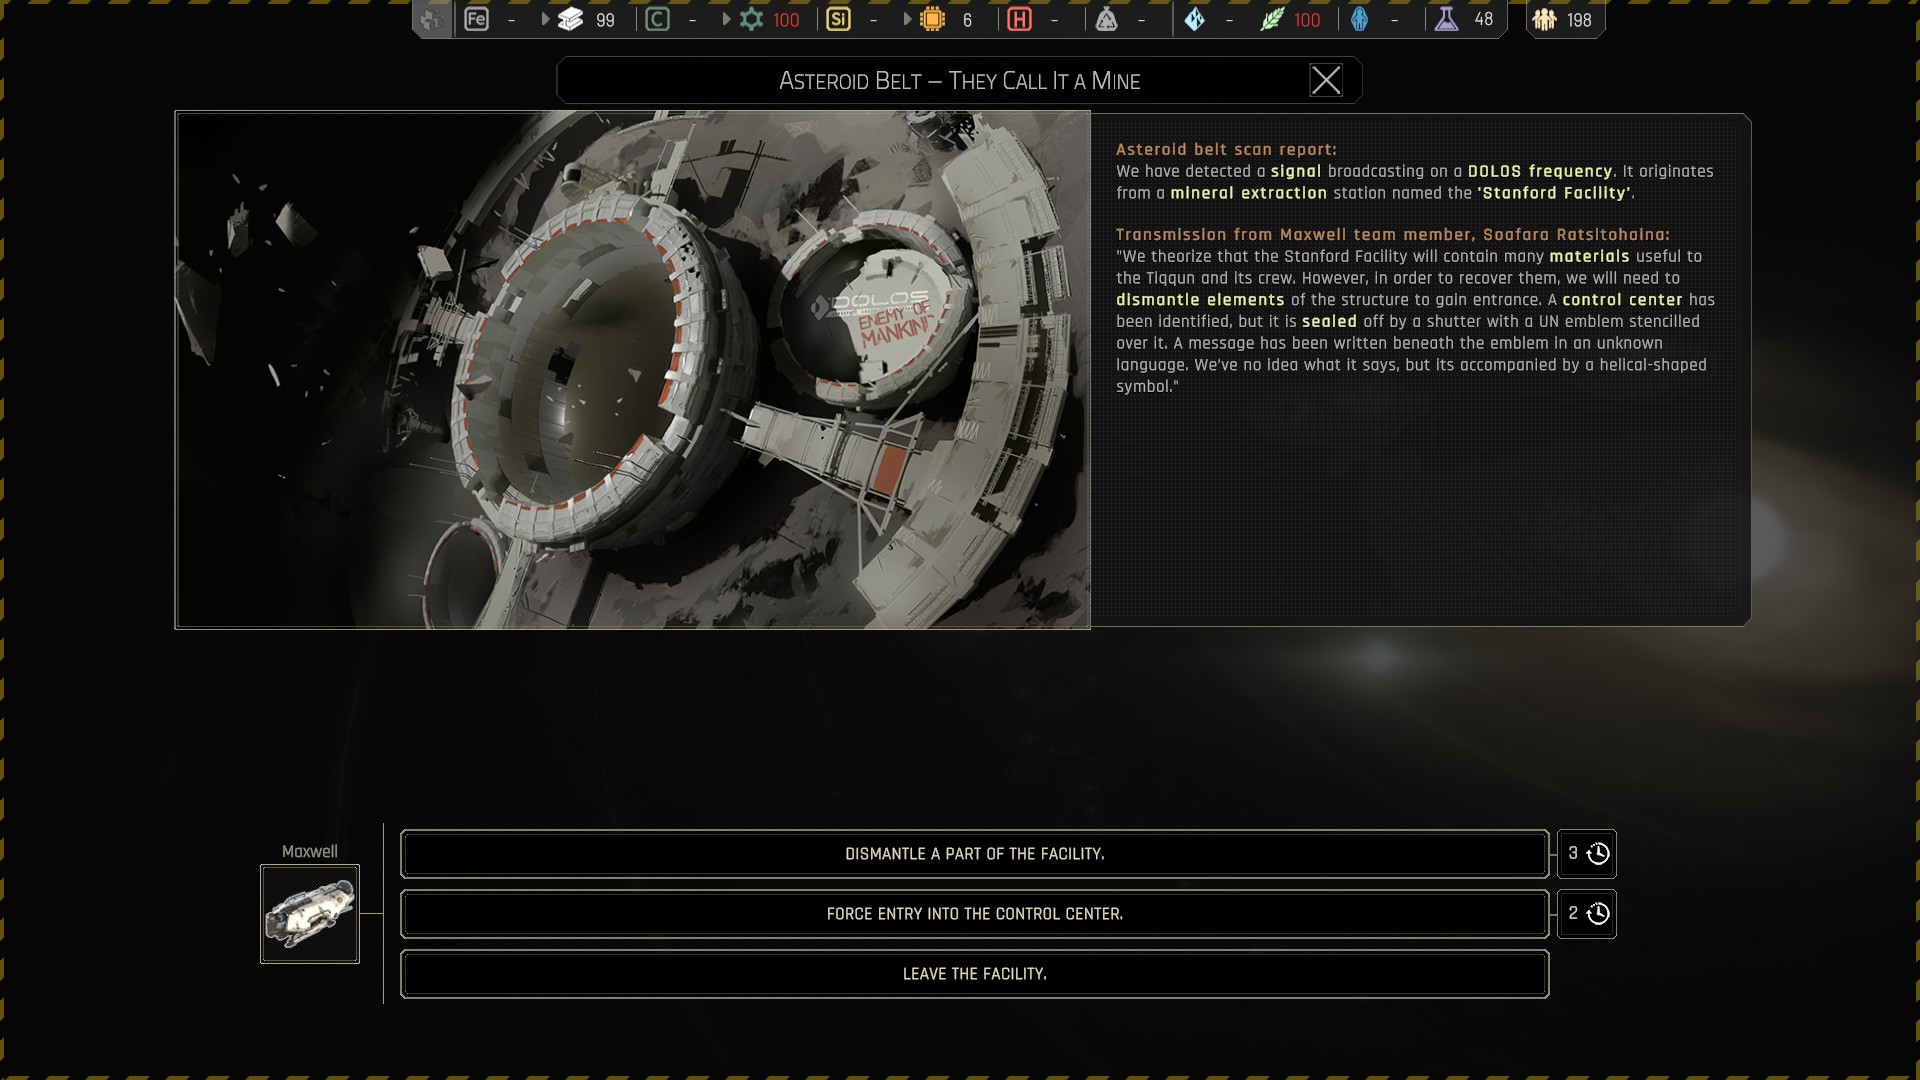Screen dimensions: 1920x1080
Task: Click the 3-cycle clock icon for dismantle
Action: 1597,854
